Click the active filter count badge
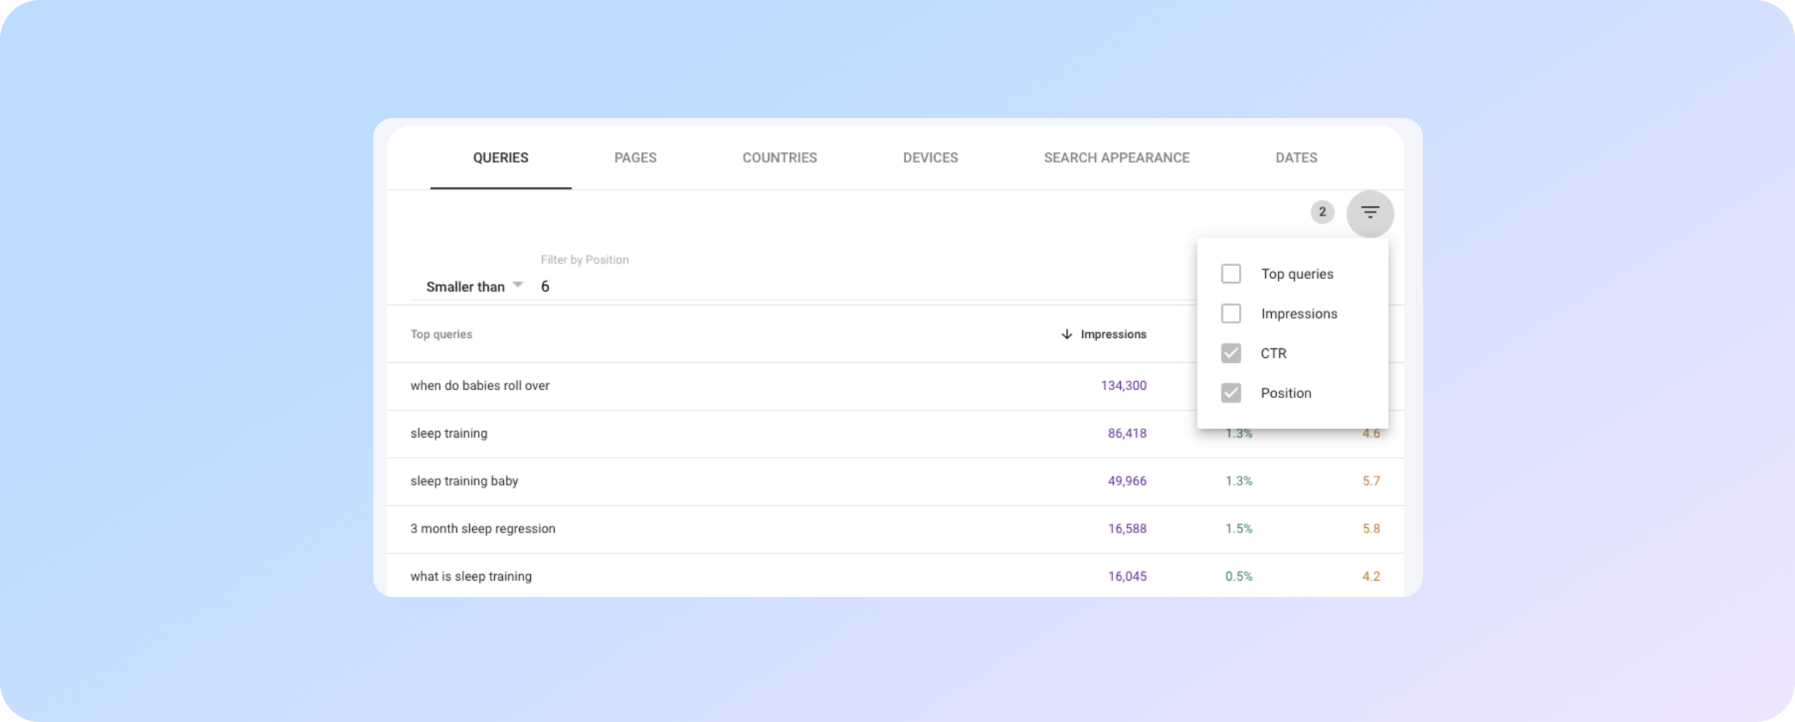This screenshot has height=722, width=1795. (1322, 212)
